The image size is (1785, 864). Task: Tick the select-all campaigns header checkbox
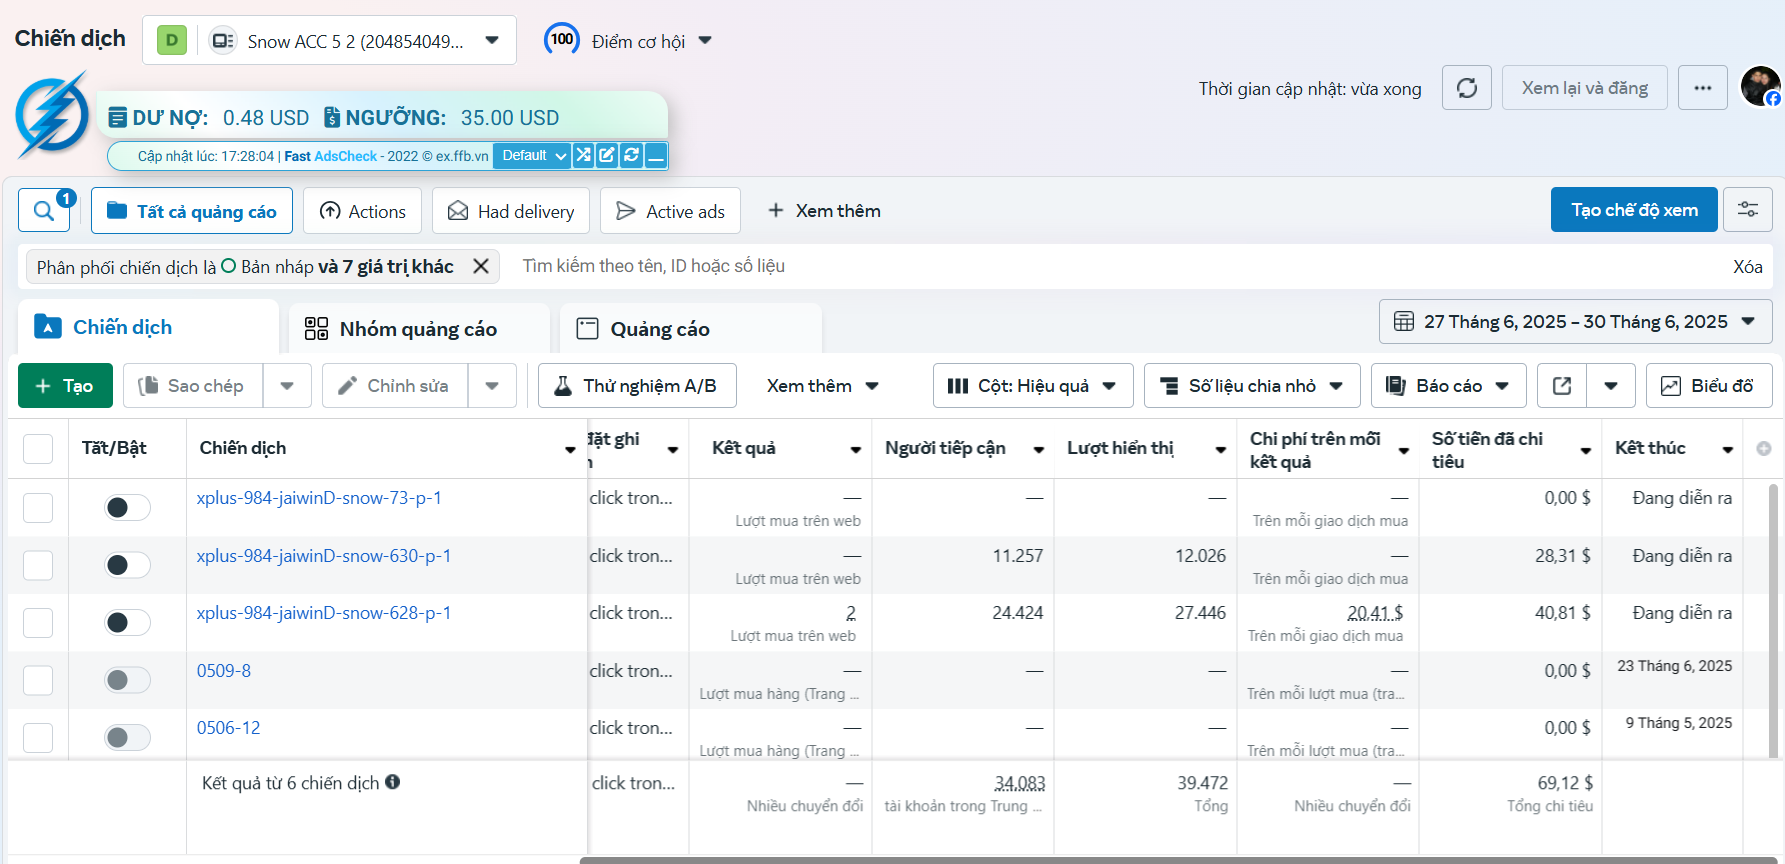point(38,449)
